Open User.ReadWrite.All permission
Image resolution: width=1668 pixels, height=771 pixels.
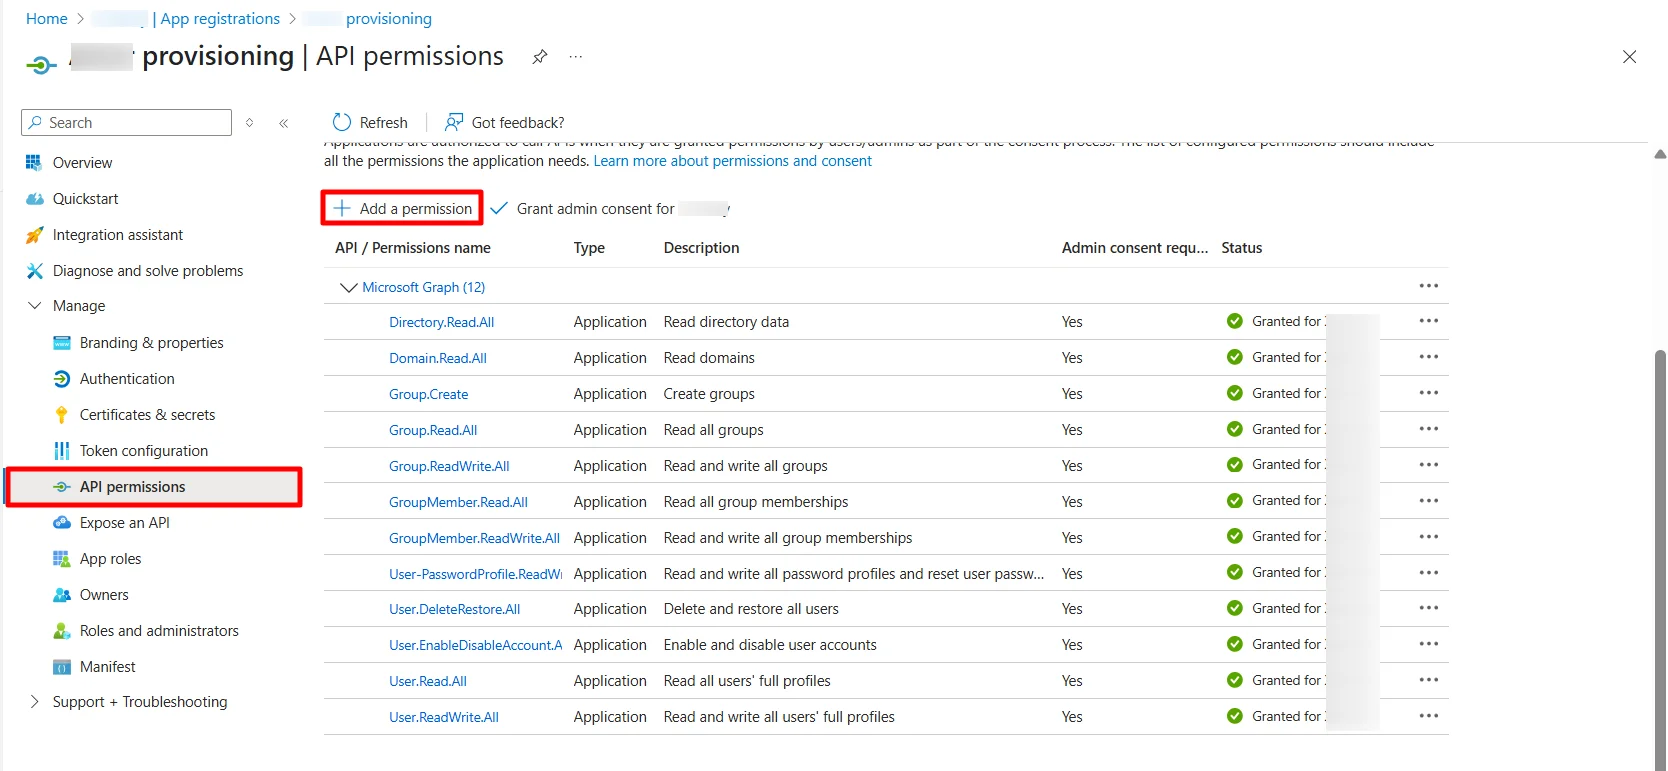[x=444, y=717]
